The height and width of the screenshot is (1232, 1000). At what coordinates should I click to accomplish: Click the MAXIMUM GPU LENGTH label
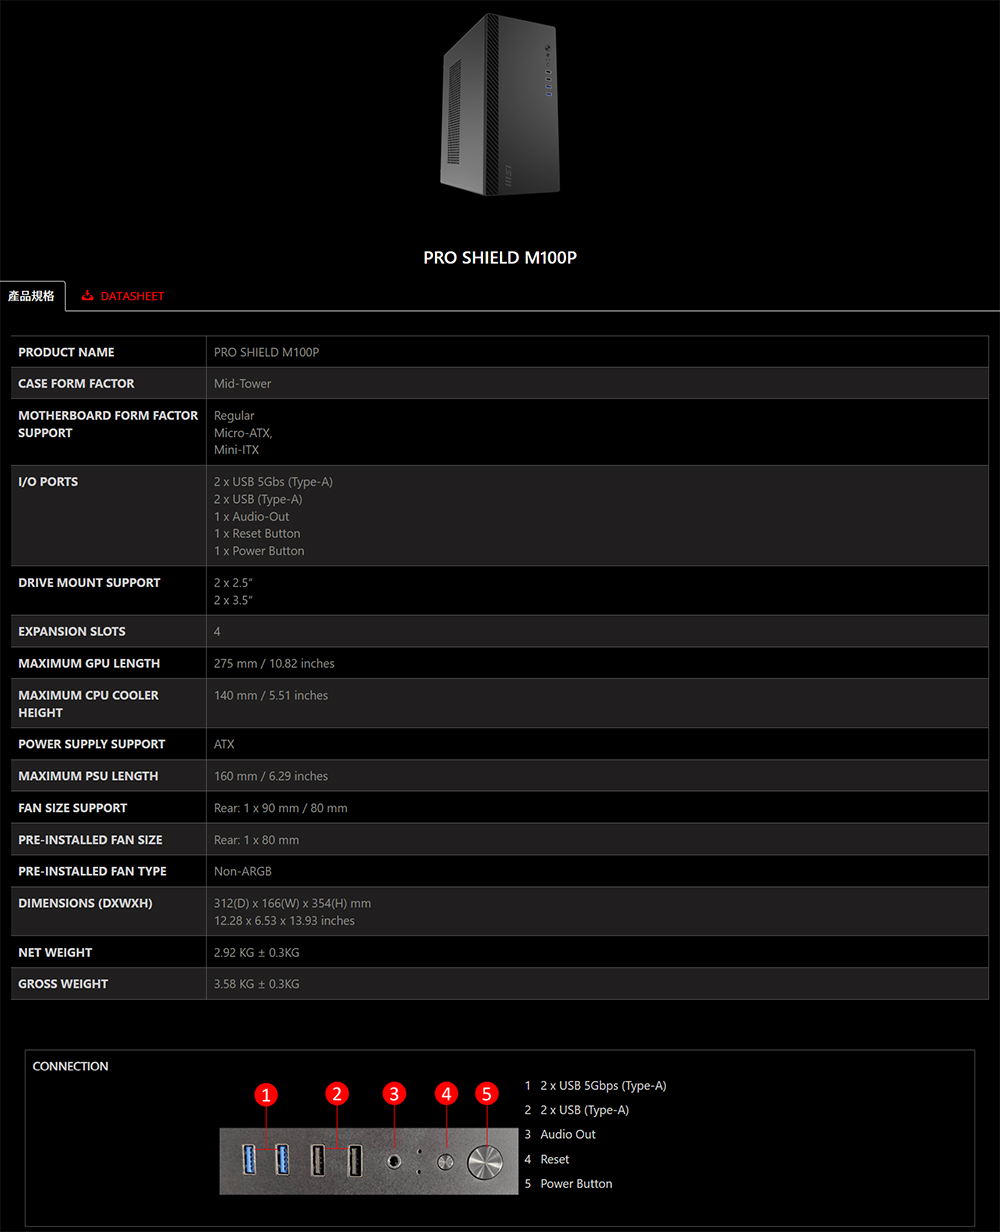[x=89, y=664]
